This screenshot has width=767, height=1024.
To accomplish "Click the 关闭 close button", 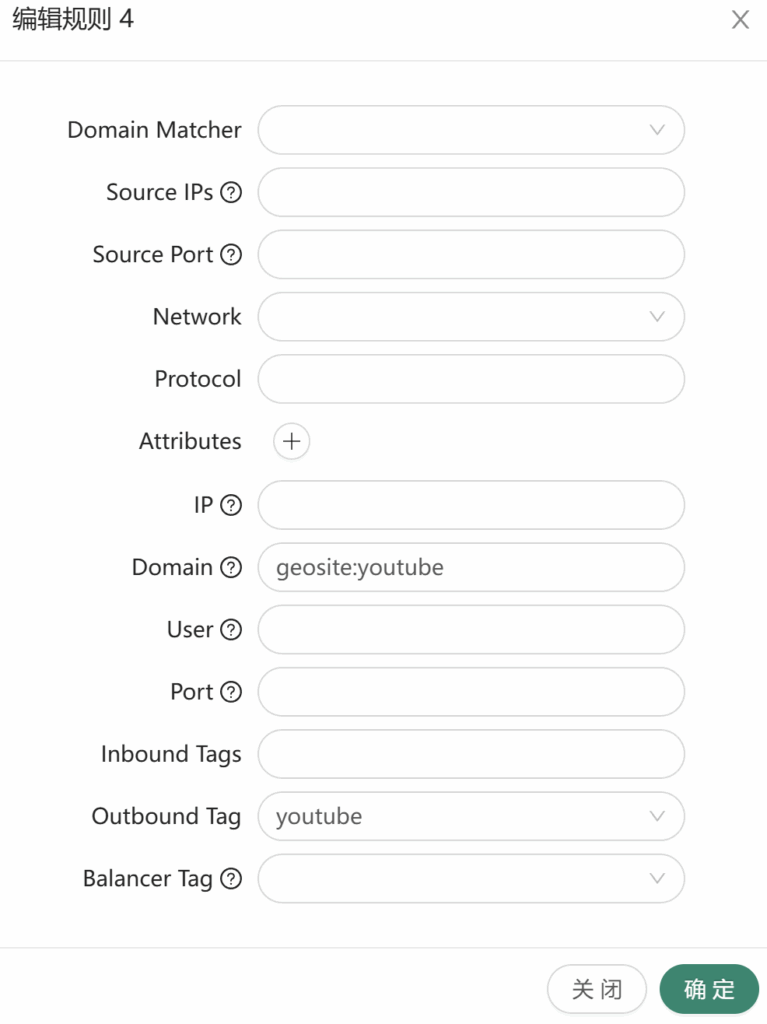I will pos(596,989).
